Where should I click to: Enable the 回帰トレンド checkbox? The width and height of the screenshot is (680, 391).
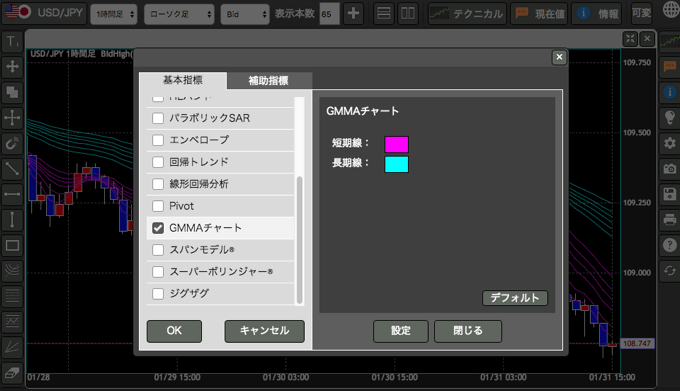pos(158,162)
